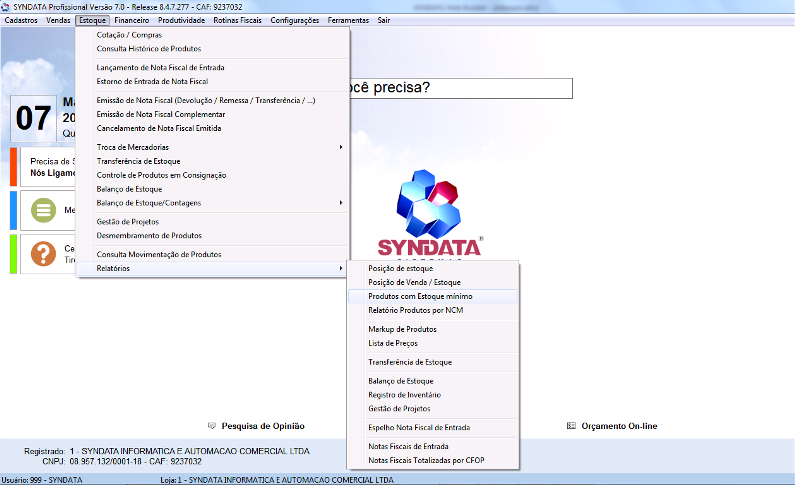The height and width of the screenshot is (485, 795).
Task: Select Transferência de Estoque in the Relatórios submenu
Action: tap(433, 362)
